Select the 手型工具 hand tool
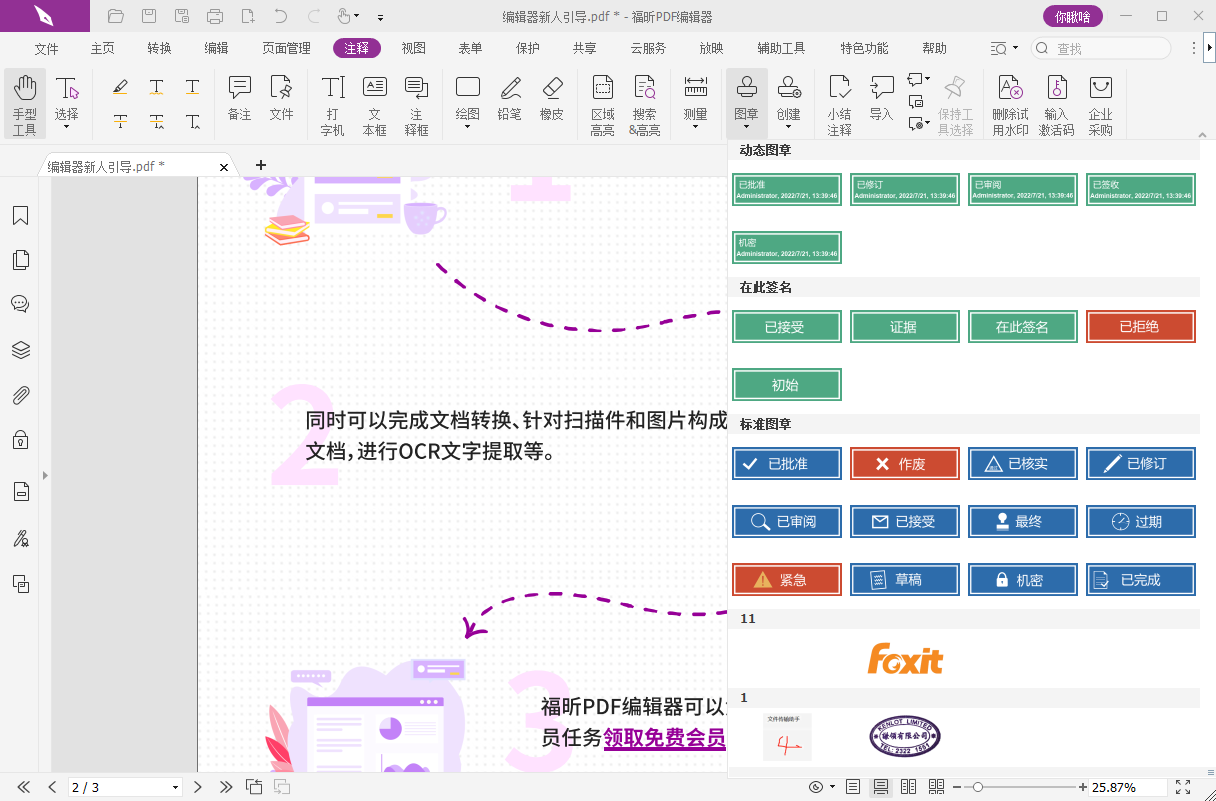 tap(25, 104)
